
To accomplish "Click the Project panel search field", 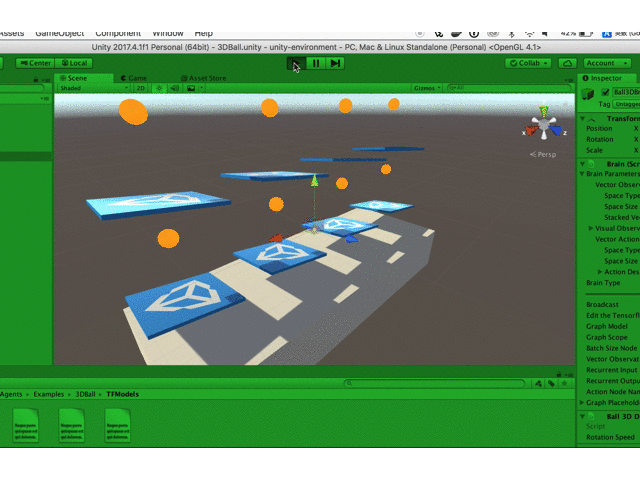I will [x=434, y=383].
